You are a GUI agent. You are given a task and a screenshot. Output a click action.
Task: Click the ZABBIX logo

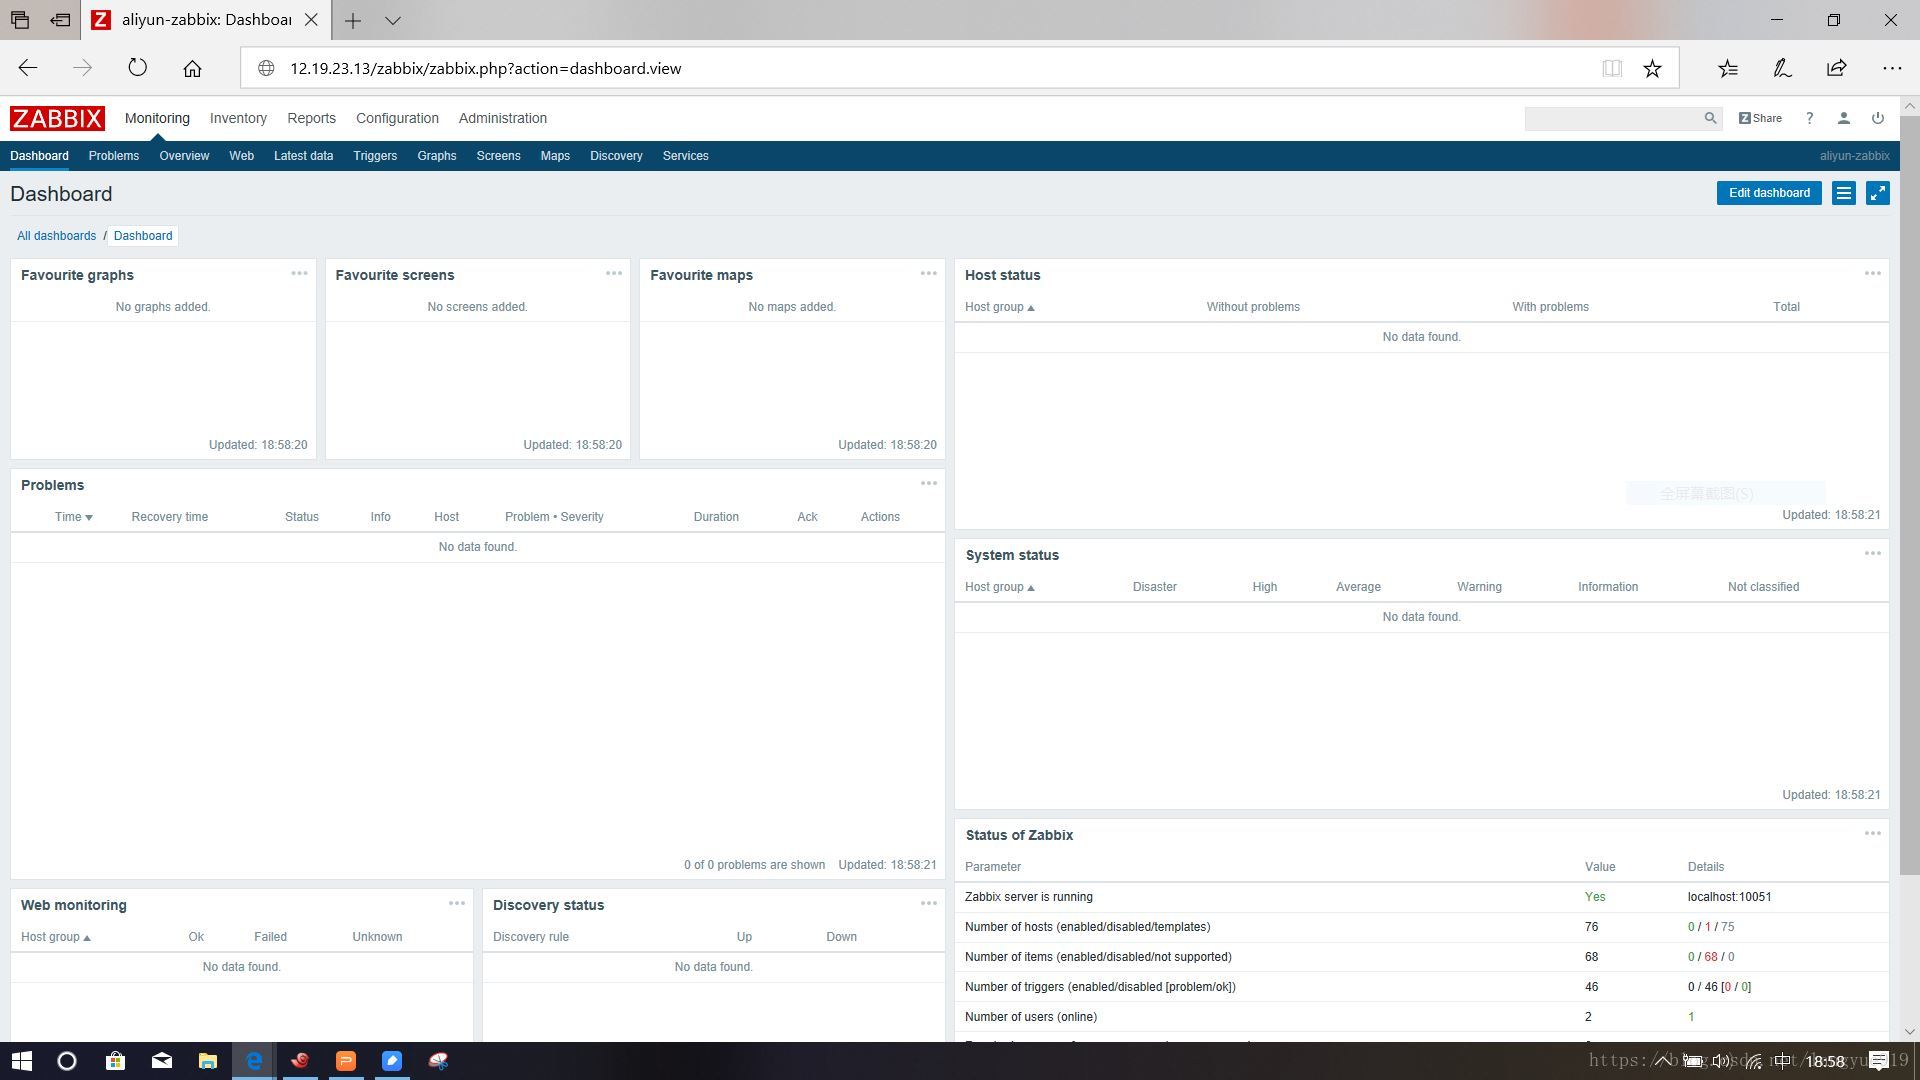point(57,118)
